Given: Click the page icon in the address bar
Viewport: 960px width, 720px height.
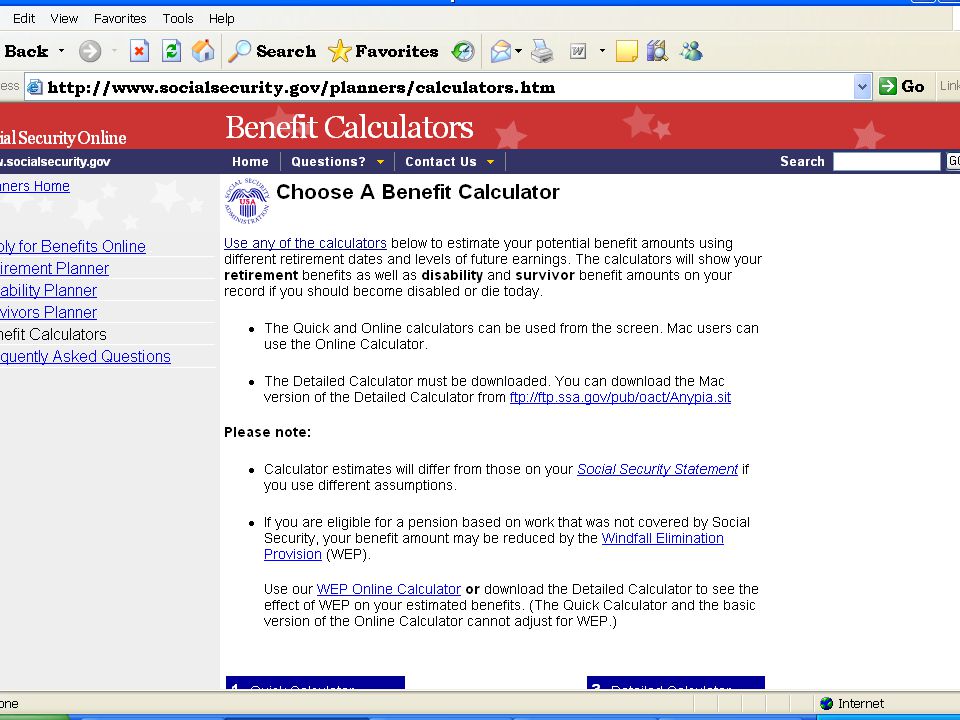Looking at the screenshot, I should coord(35,87).
